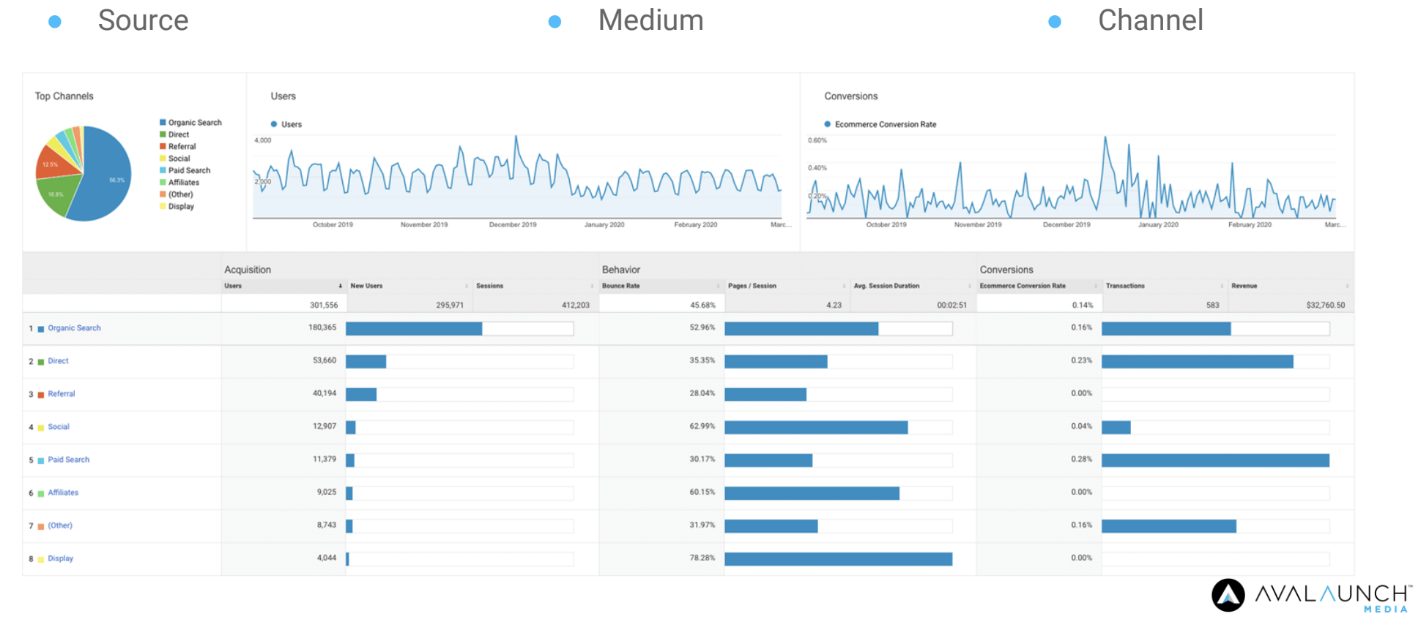Click the total sessions value 412,203

576,305
